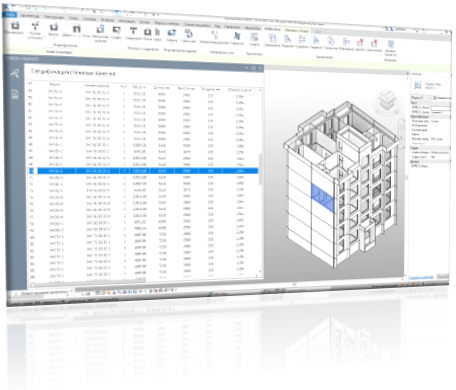Click the right of the two red-X ribbon icons

coord(374,43)
